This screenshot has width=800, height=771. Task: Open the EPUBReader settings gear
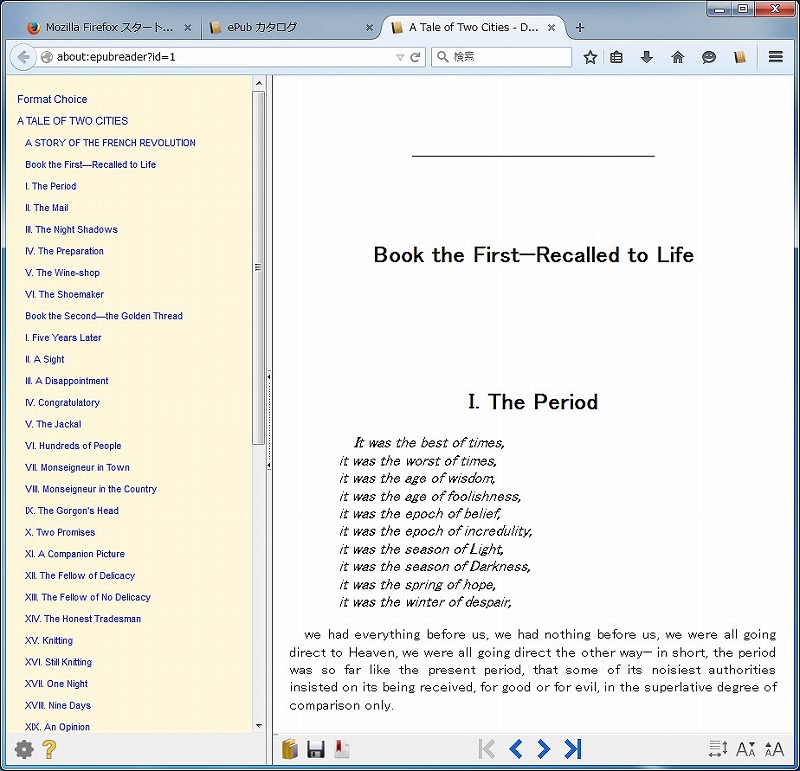(x=24, y=749)
